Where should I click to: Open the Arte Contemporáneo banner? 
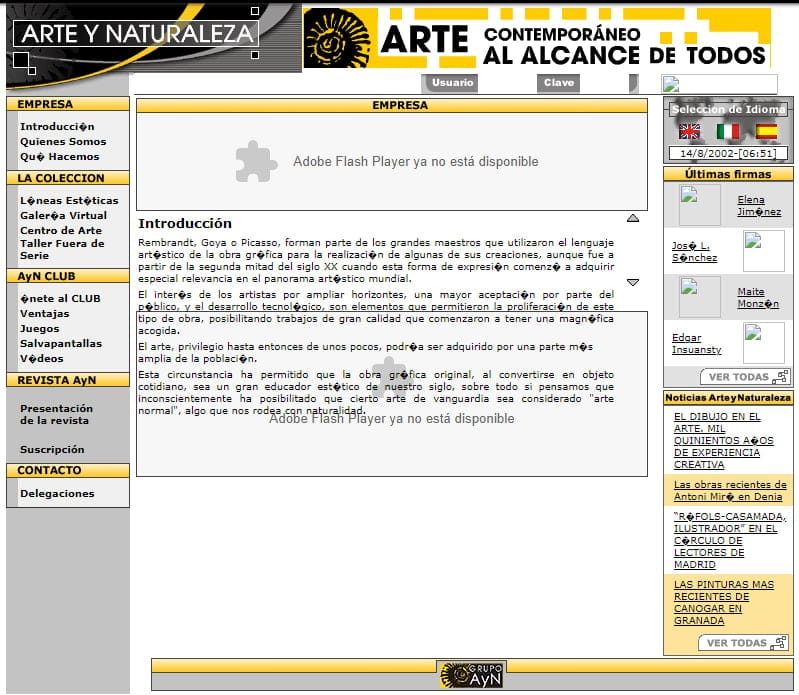(536, 39)
